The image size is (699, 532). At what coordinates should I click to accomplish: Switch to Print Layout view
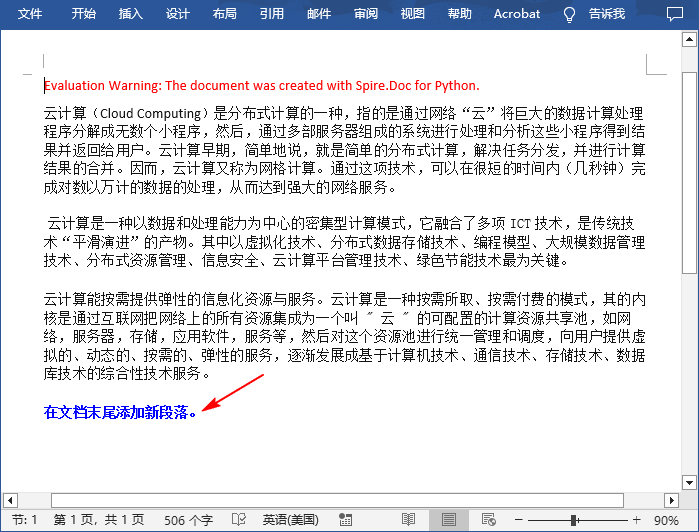pyautogui.click(x=448, y=520)
